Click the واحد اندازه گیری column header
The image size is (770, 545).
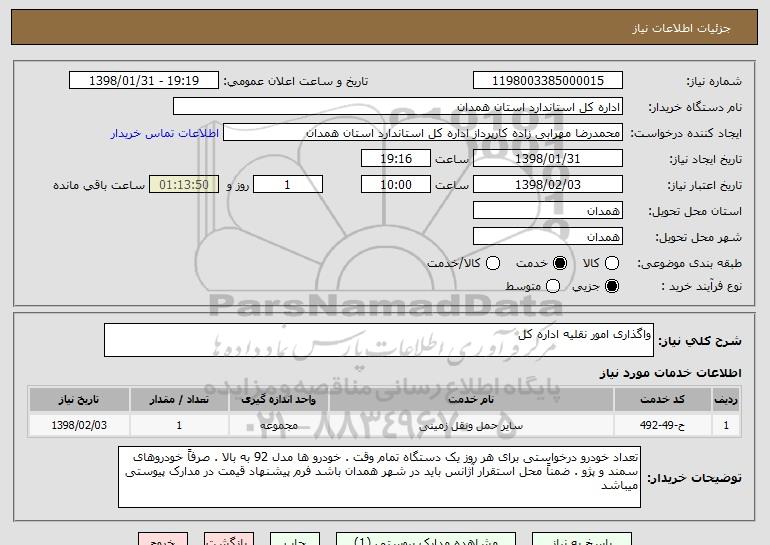tap(278, 400)
